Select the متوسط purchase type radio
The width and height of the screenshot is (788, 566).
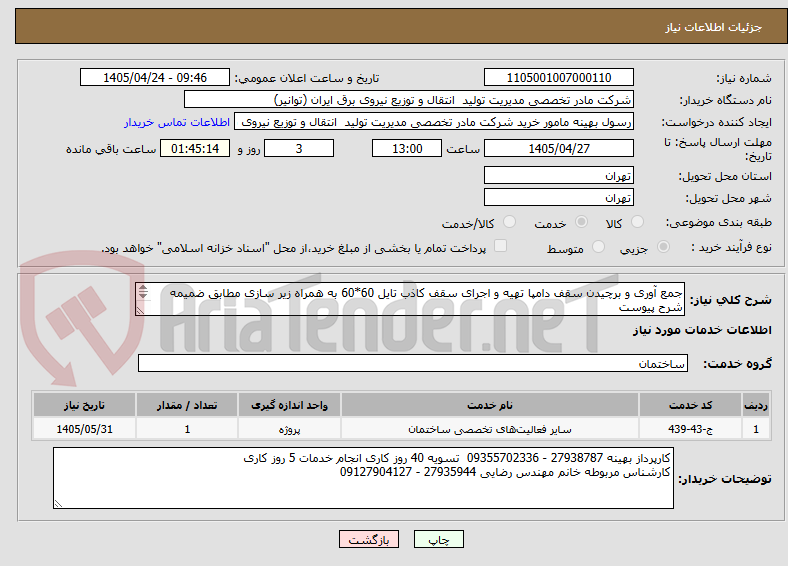598,247
